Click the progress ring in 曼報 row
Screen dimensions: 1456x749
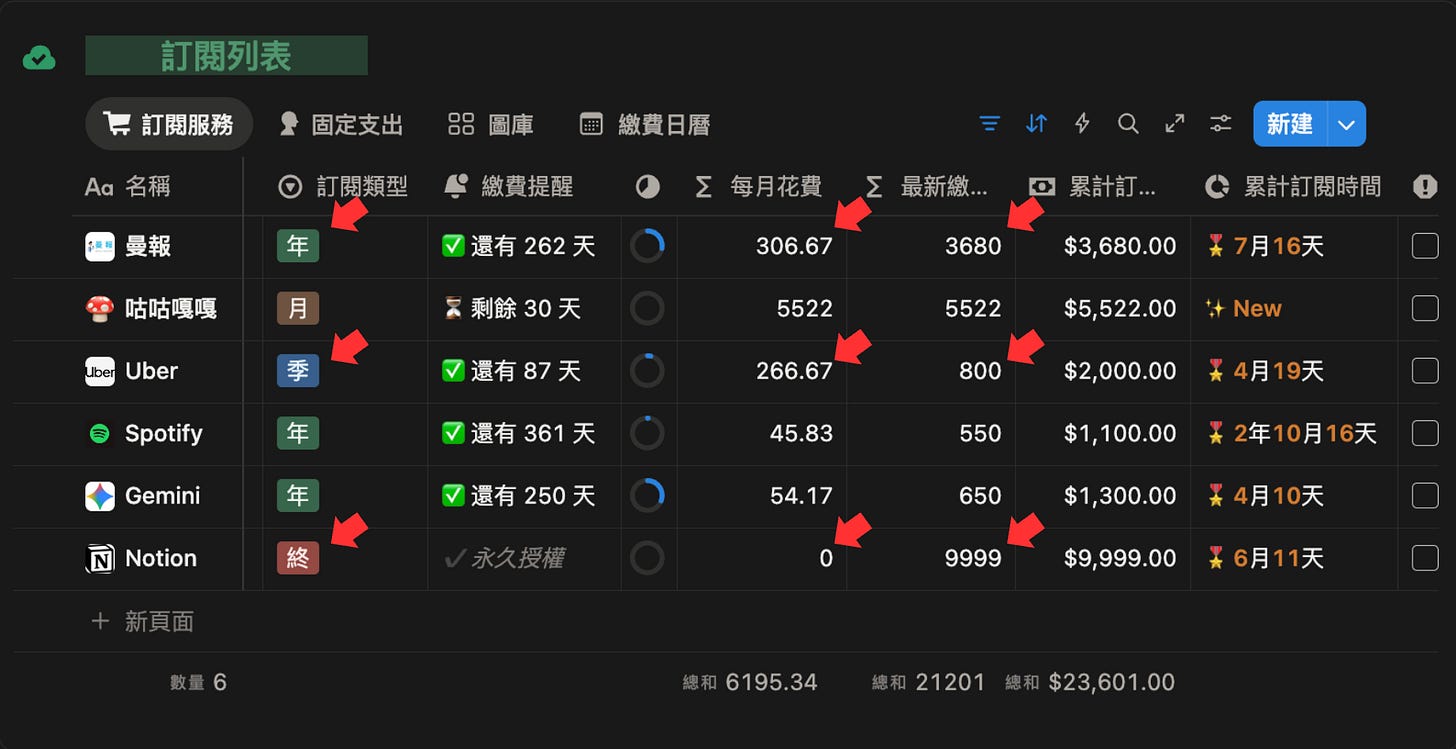(x=647, y=246)
